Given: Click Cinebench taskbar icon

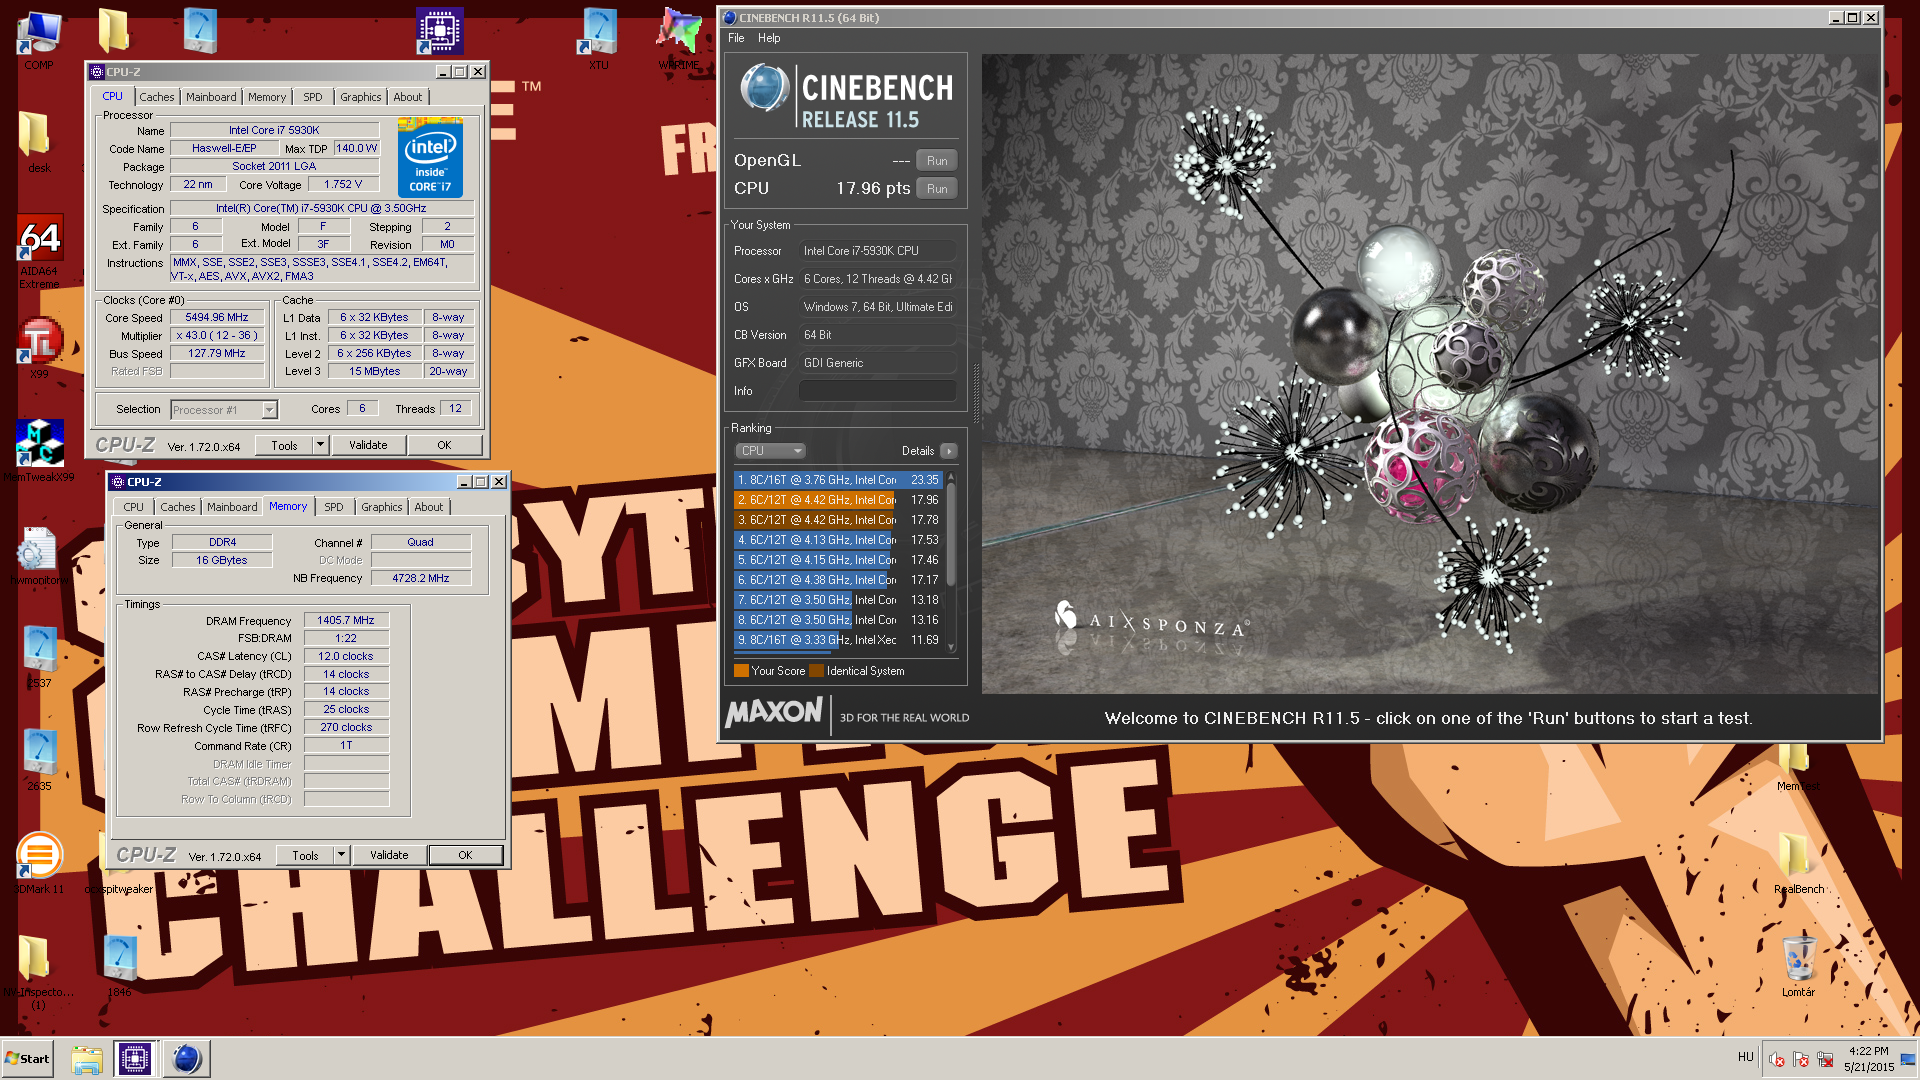Looking at the screenshot, I should pyautogui.click(x=186, y=1059).
